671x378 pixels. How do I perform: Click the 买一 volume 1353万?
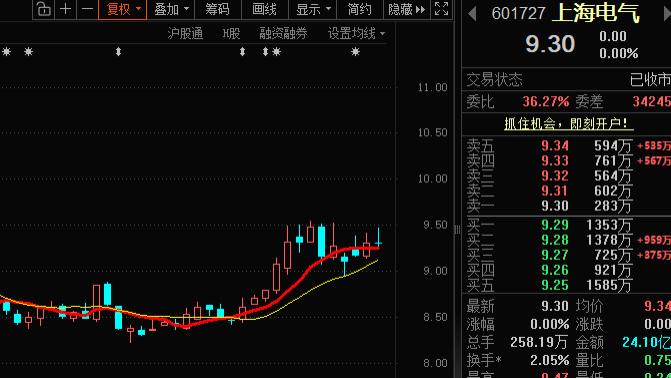(609, 225)
